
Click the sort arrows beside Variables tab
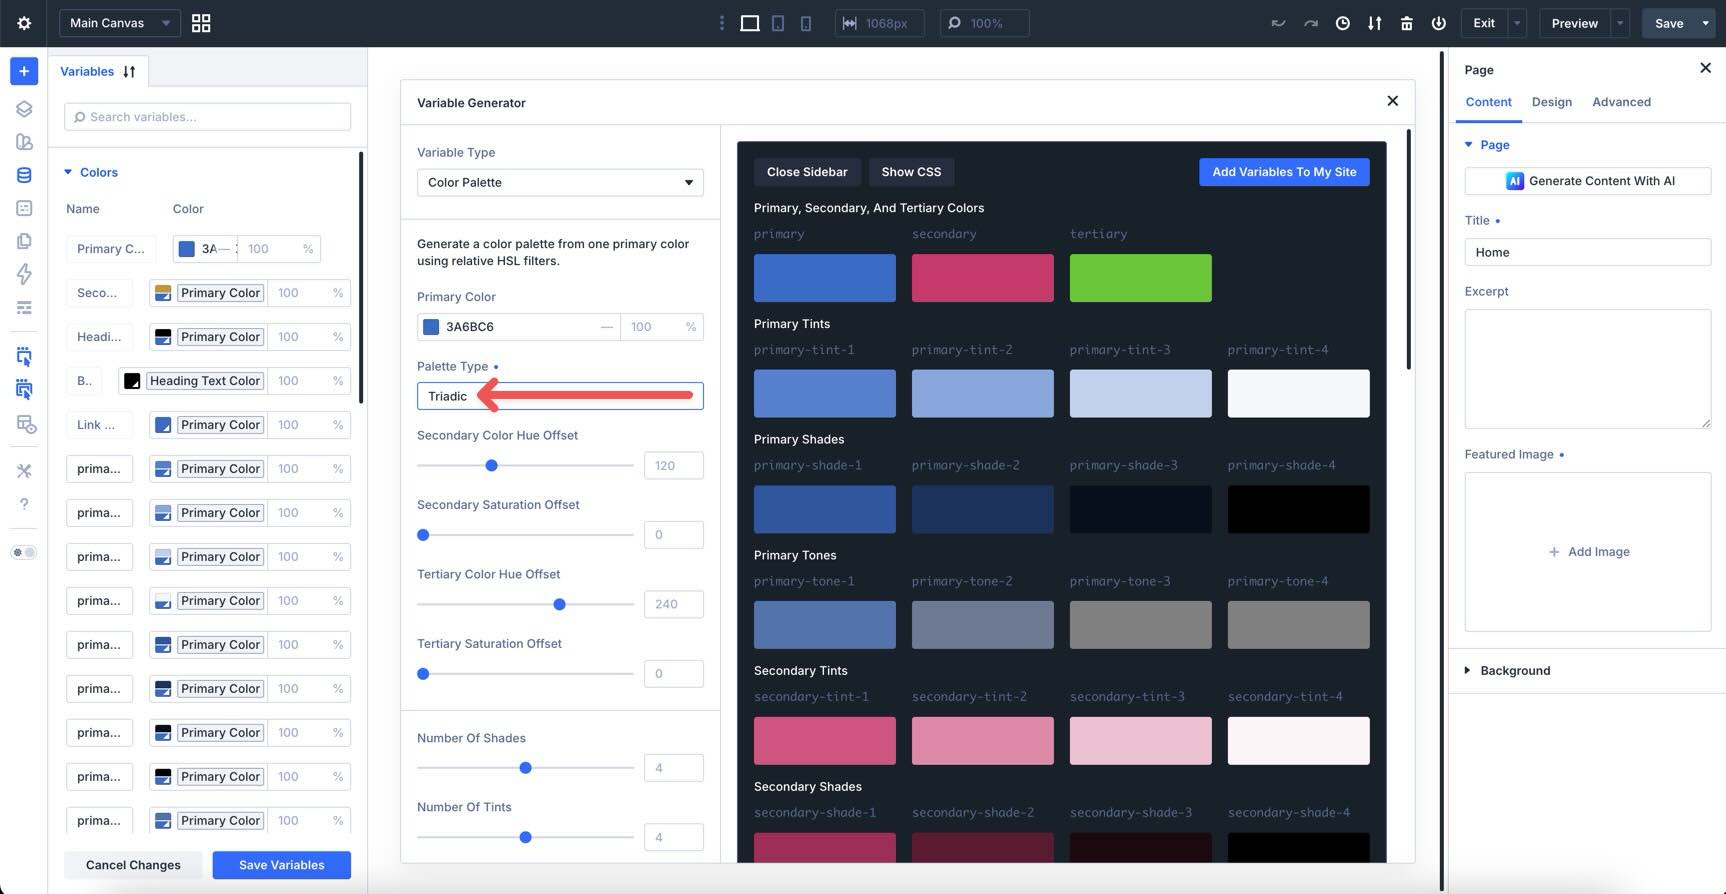point(129,71)
